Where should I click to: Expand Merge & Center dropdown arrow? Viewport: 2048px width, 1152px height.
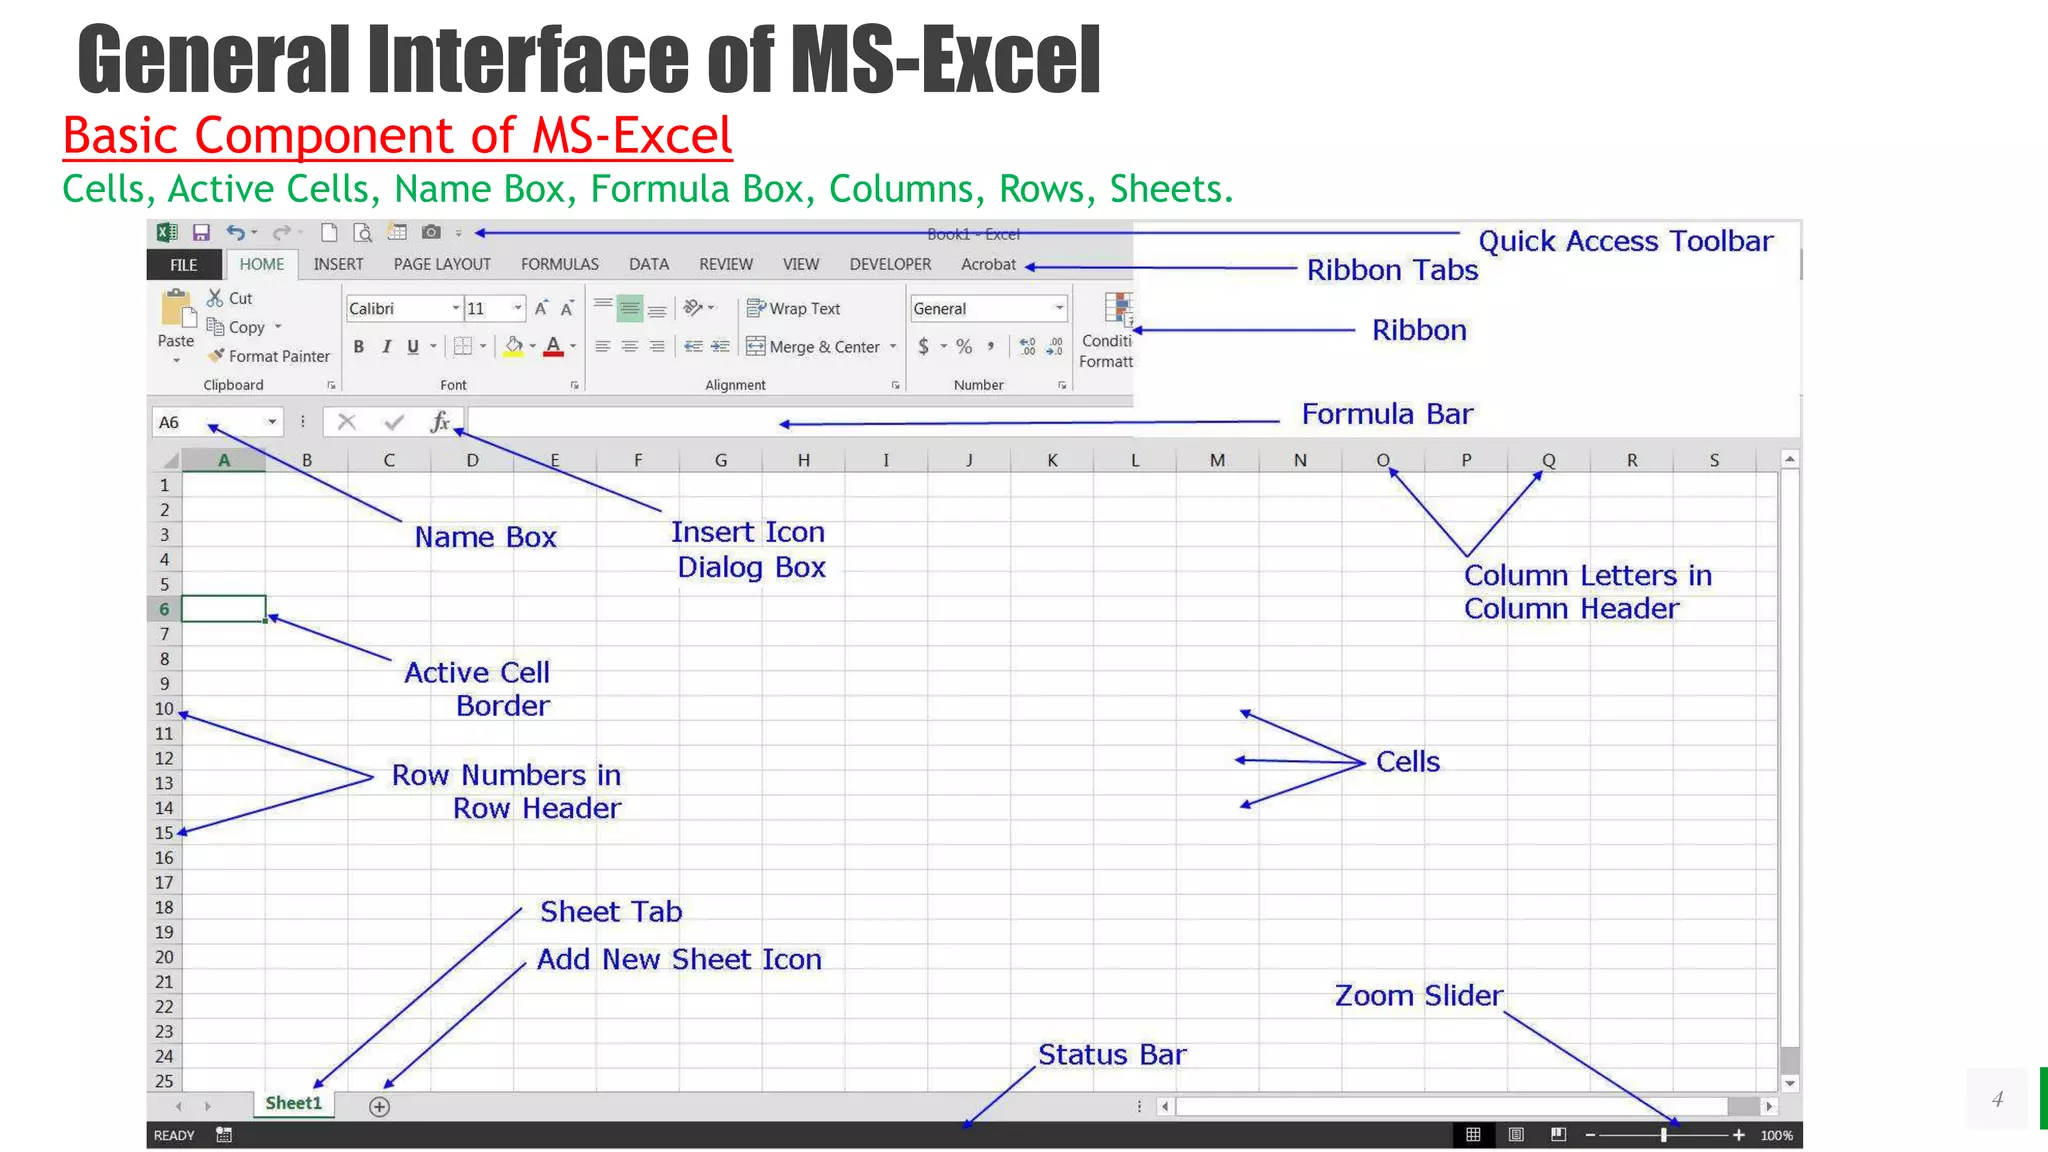tap(893, 347)
